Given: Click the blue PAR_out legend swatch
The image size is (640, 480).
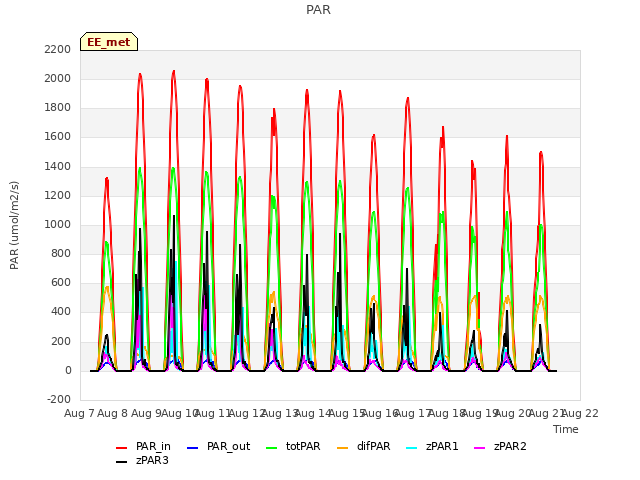Looking at the screenshot, I should pos(192,448).
